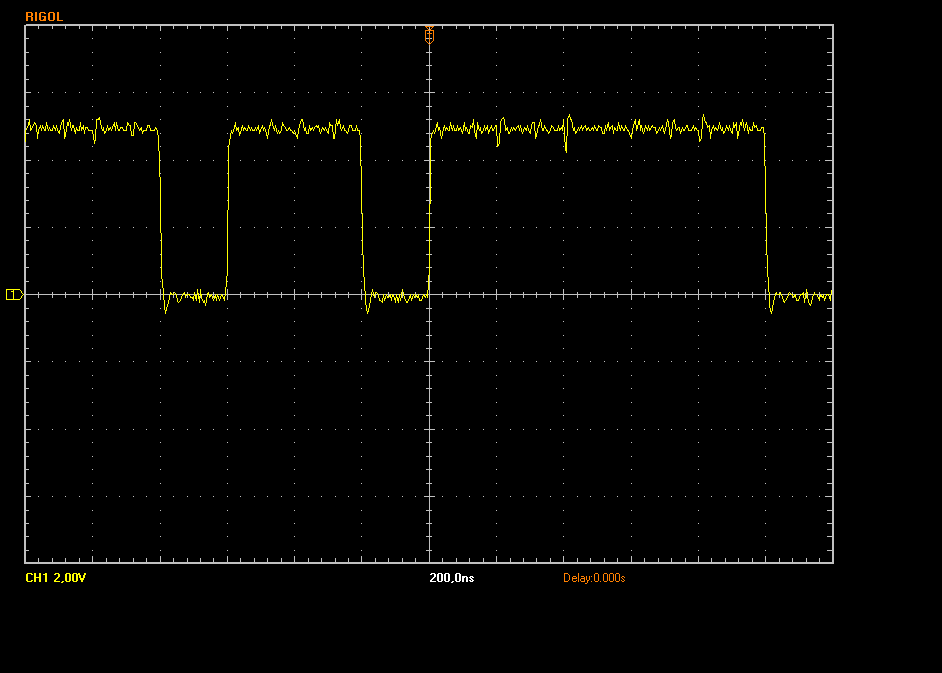Click the RIGOL logo
Screen dimensions: 942x673
coord(44,17)
